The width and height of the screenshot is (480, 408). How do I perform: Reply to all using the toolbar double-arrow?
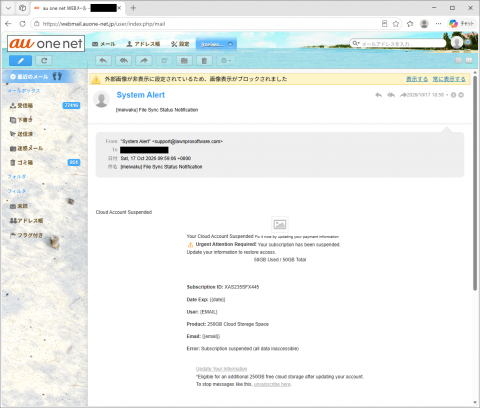click(x=124, y=61)
